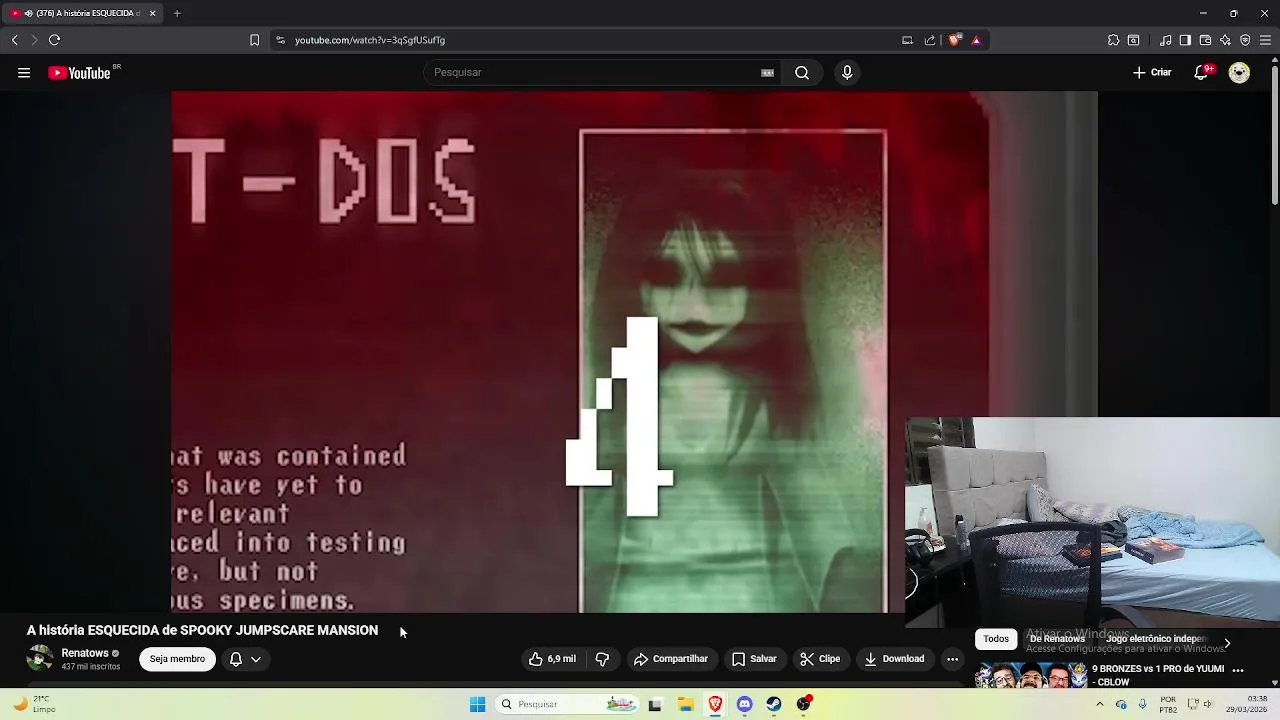Screen dimensions: 1280x720
Task: Activate voice search microphone
Action: pos(847,72)
